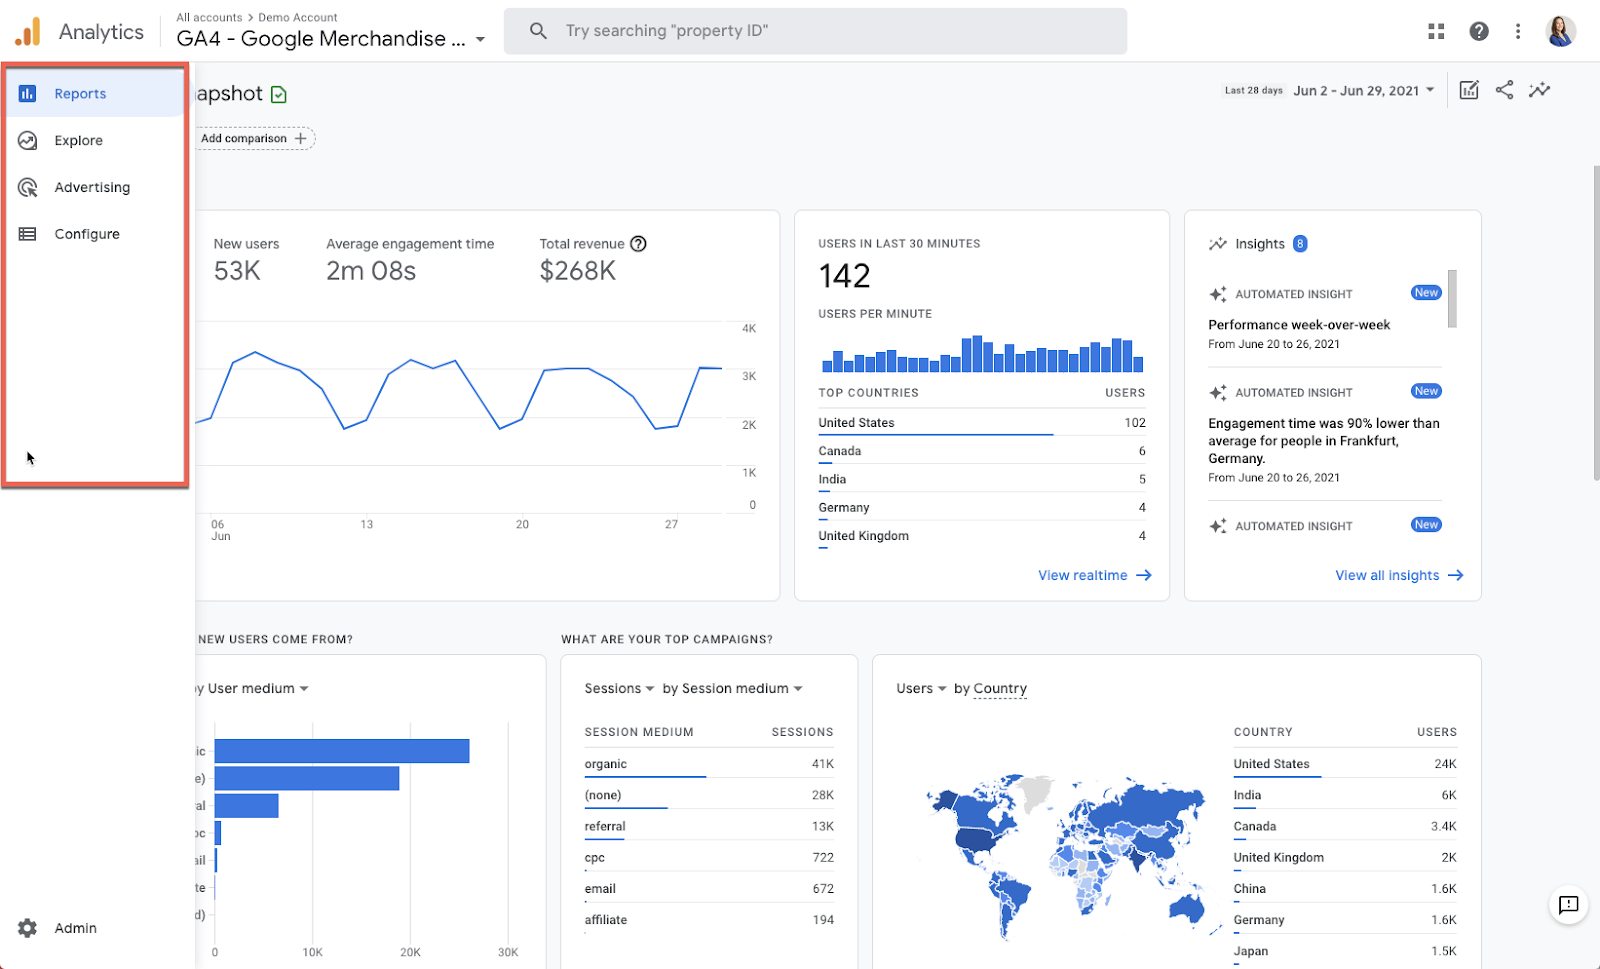Image resolution: width=1600 pixels, height=969 pixels.
Task: Select the Average engagement time metric
Action: point(410,259)
